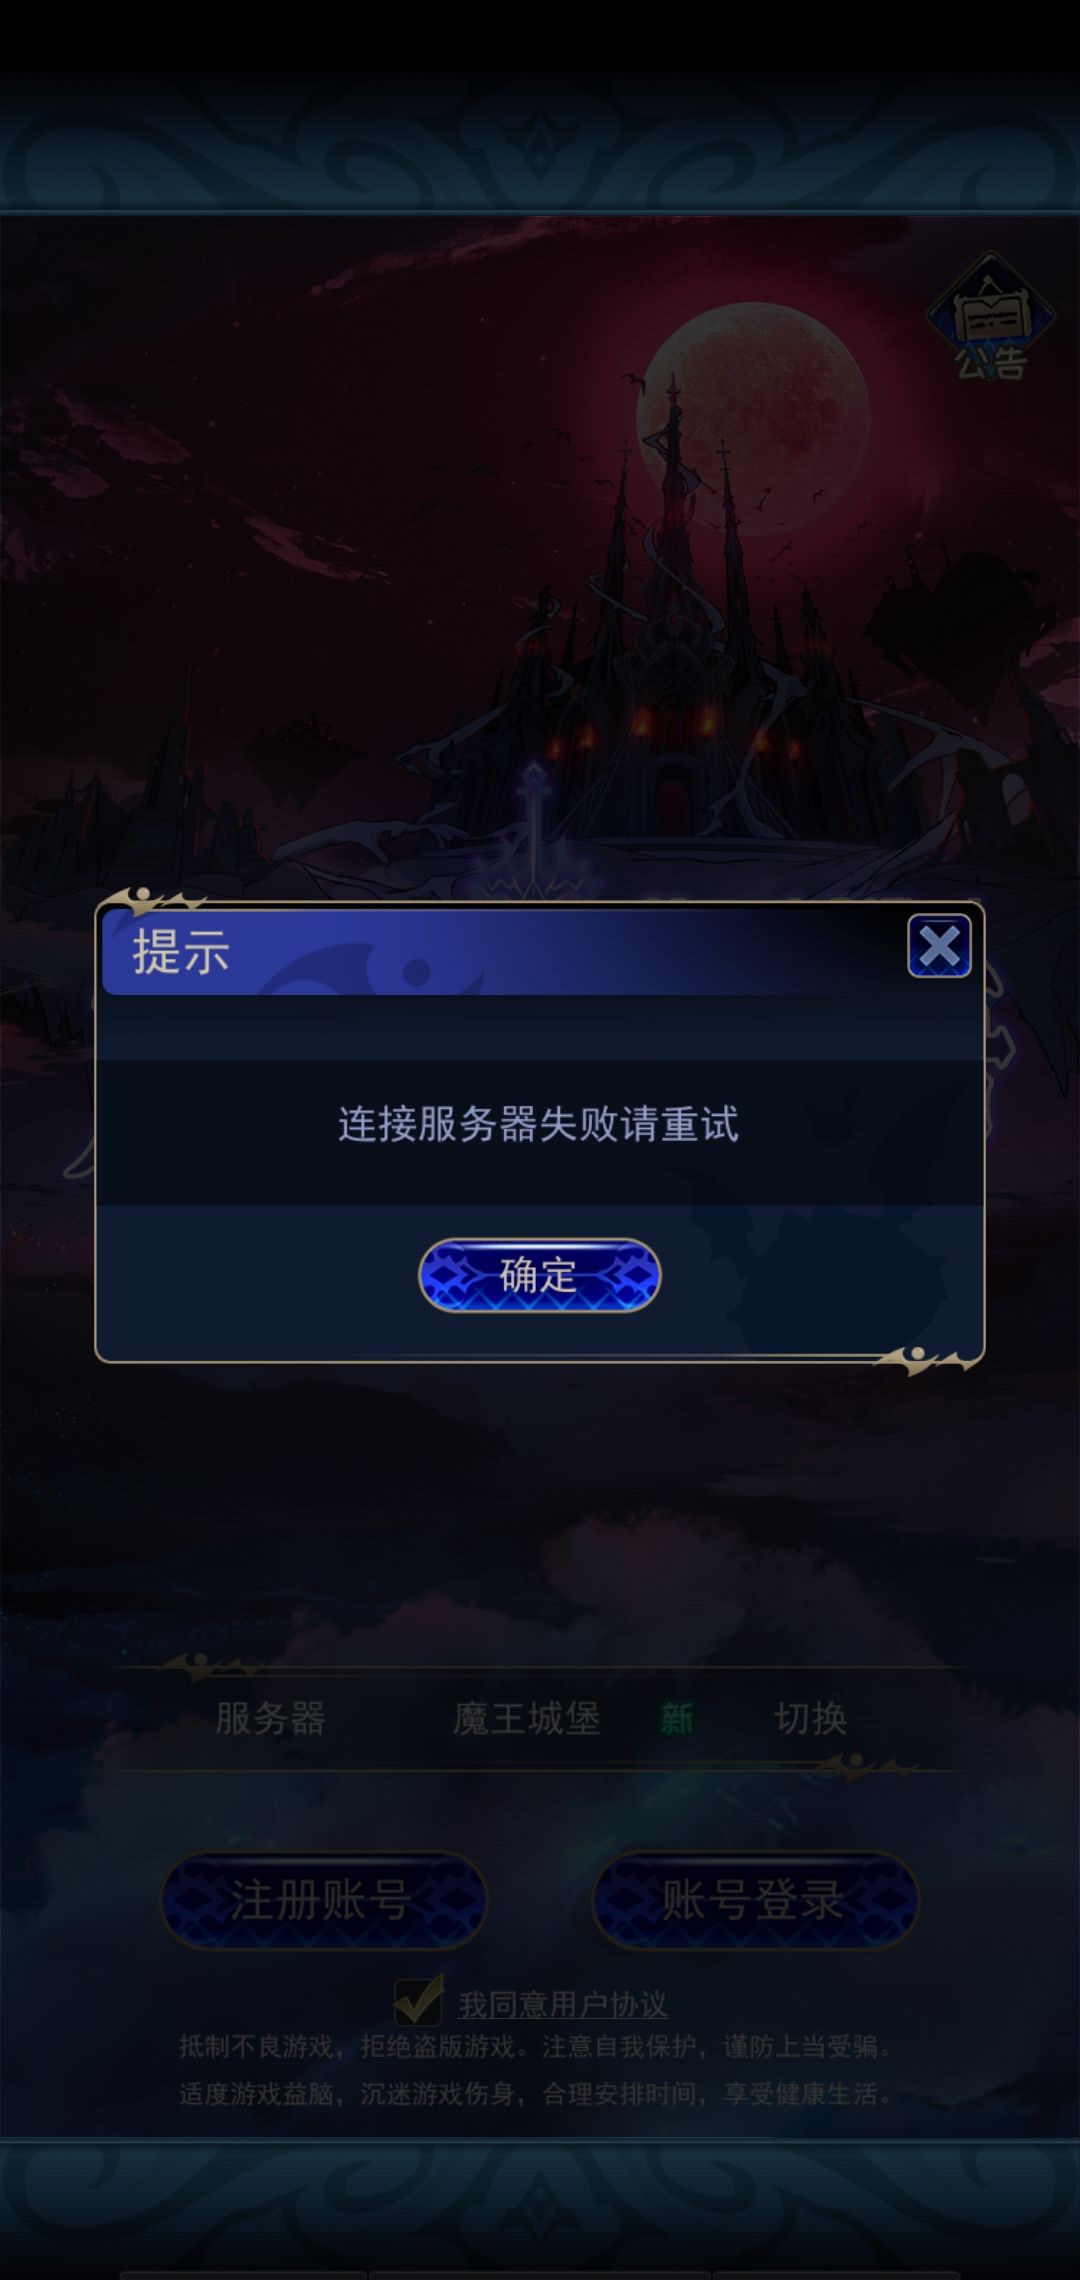Click the 连接服务器失败请重试 message text

[539, 1124]
